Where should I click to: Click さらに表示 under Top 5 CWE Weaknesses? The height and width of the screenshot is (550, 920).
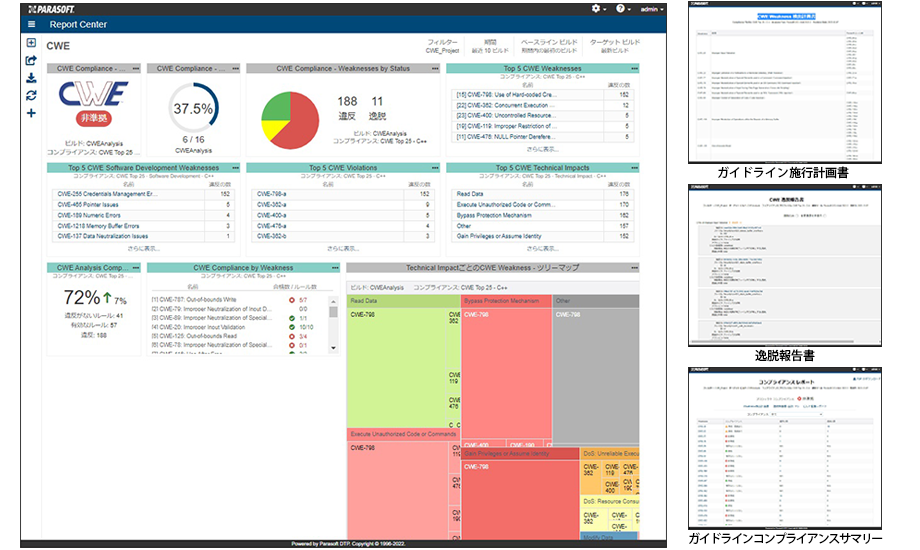pos(542,149)
